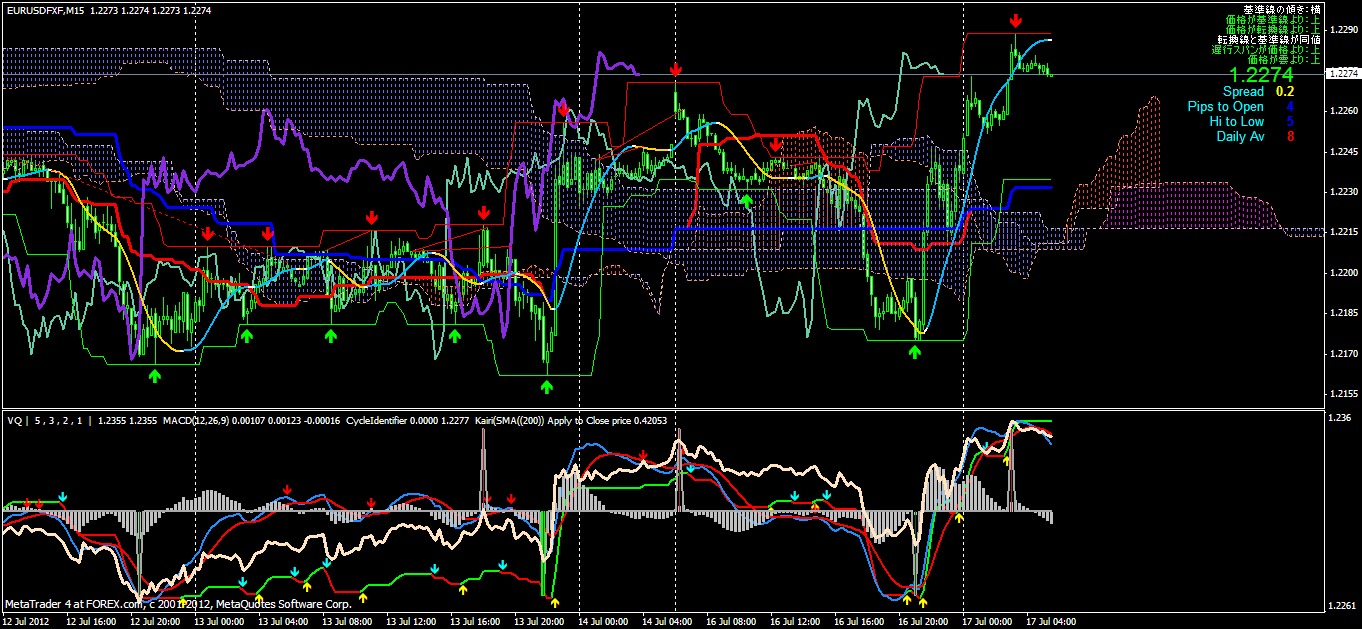Screen dimensions: 1362x629
Task: Select the green up arrow at the 13 Jul 20:00 low
Action: point(547,385)
